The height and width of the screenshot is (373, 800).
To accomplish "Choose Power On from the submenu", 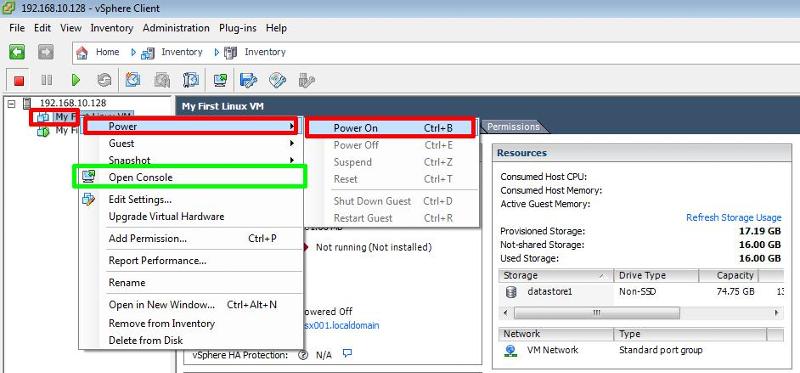I will pyautogui.click(x=390, y=128).
